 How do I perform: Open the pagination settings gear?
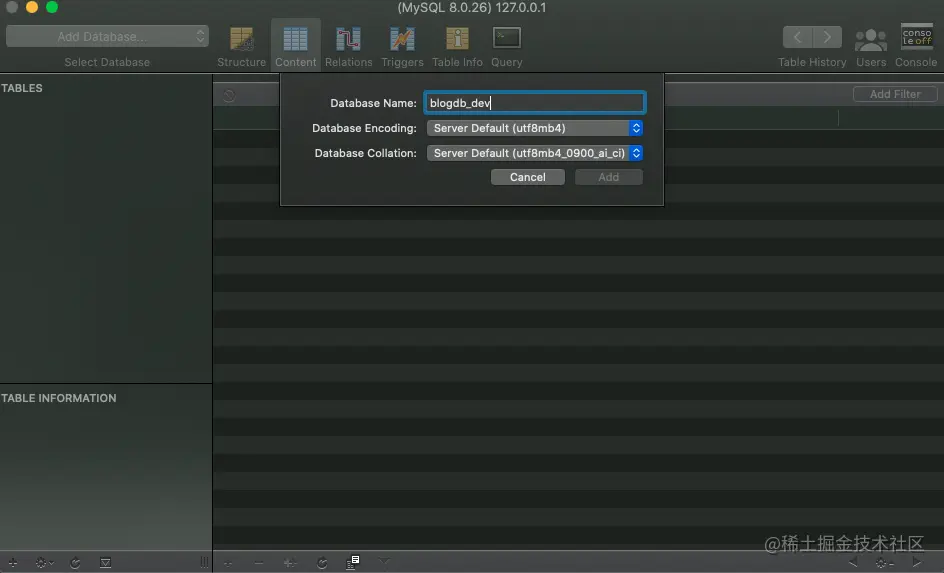[x=884, y=563]
